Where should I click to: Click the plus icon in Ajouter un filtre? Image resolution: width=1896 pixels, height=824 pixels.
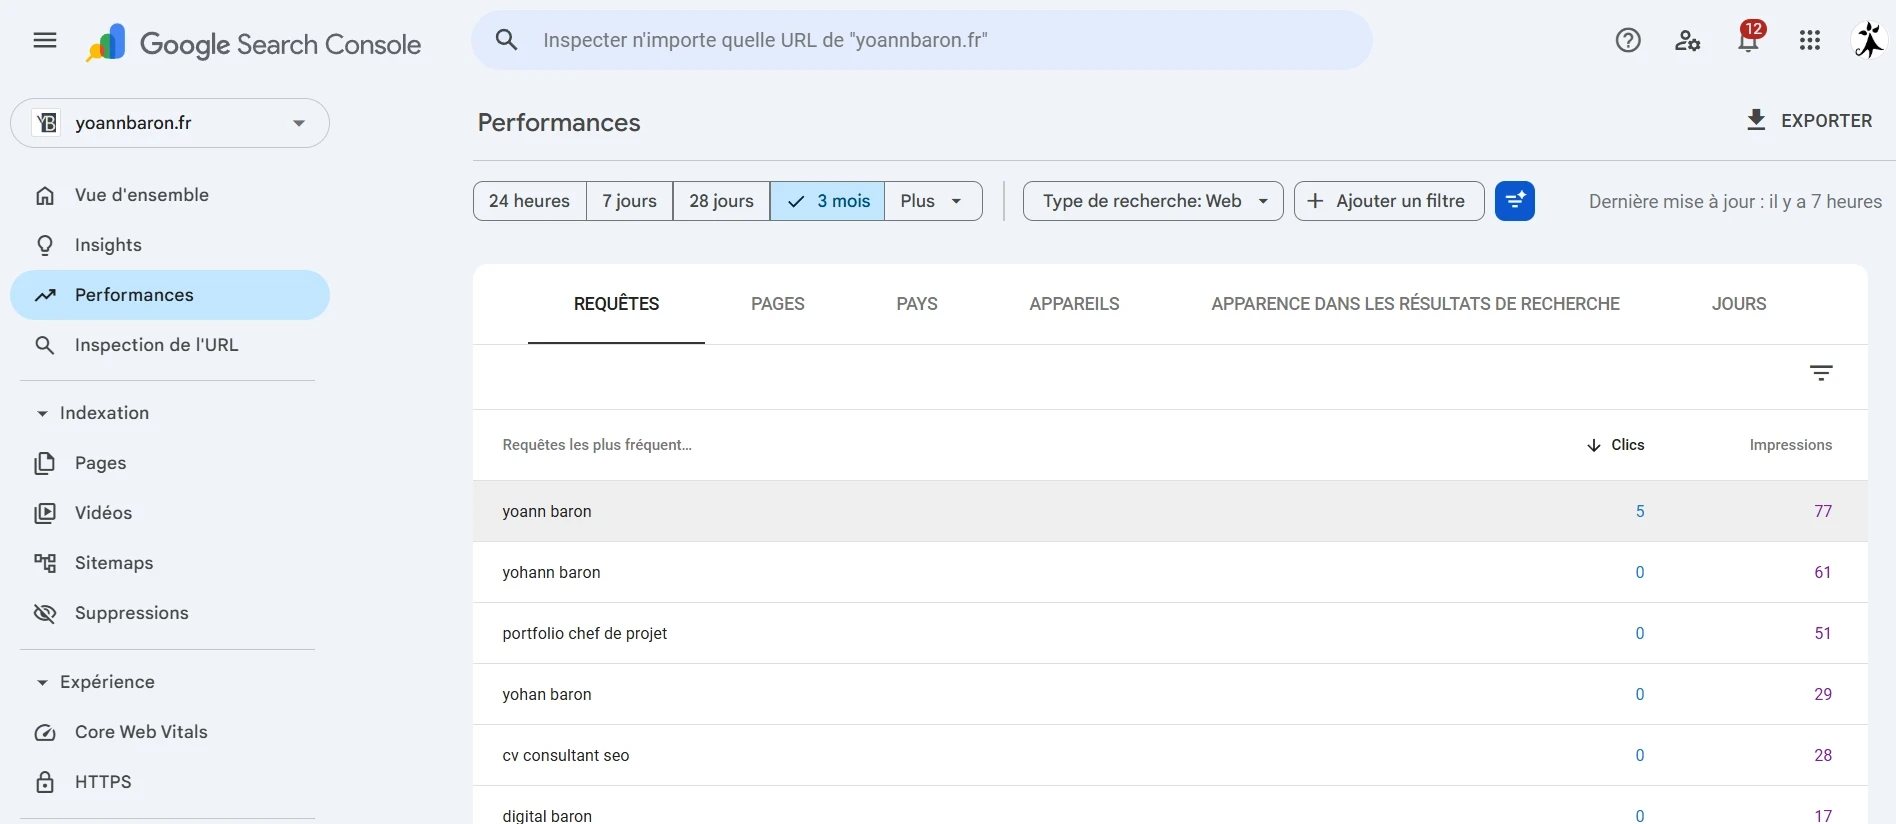coord(1316,201)
